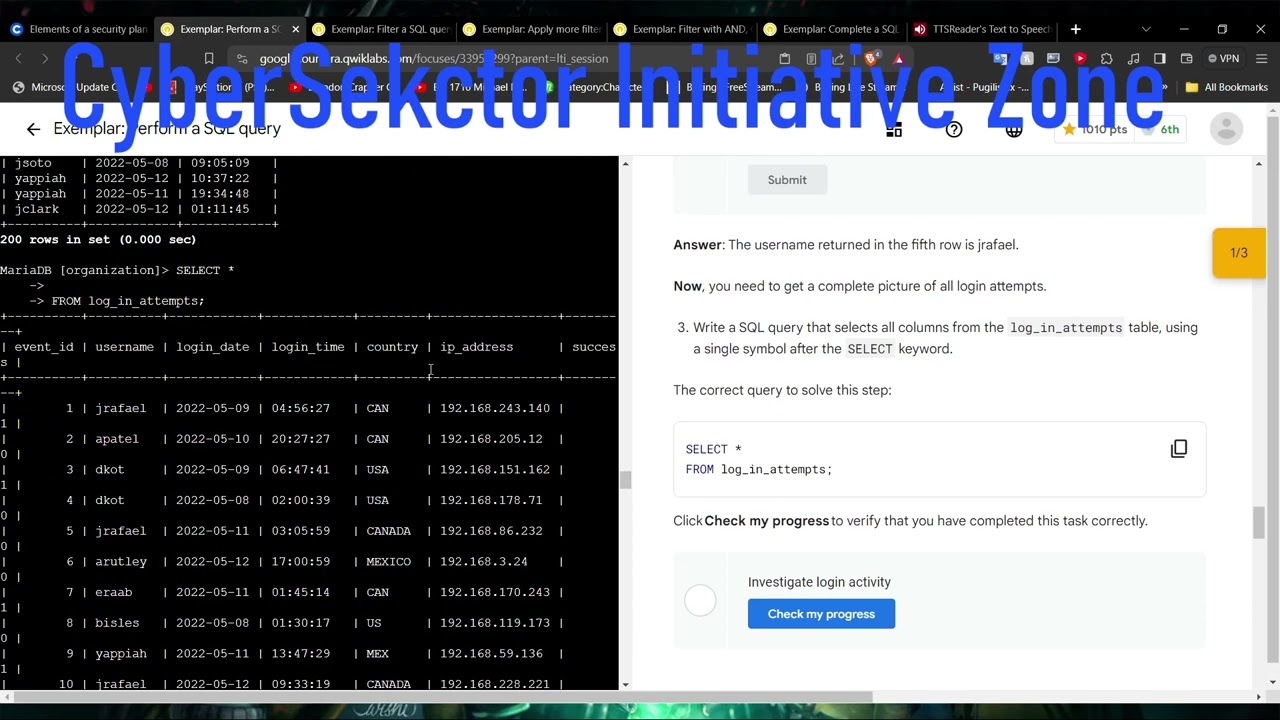Click IP 192.168.59.136 in row 9
1280x720 pixels.
pos(491,654)
